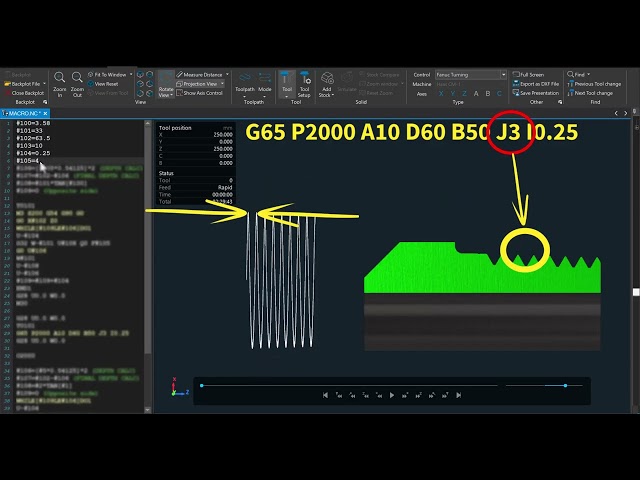Open Backplot group dialog launcher
Screen dimensions: 640x480
tap(45, 102)
